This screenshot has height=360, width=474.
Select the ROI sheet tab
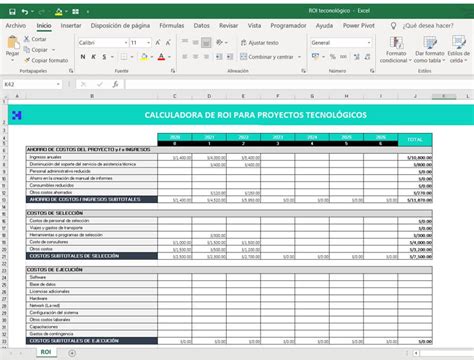(x=46, y=352)
